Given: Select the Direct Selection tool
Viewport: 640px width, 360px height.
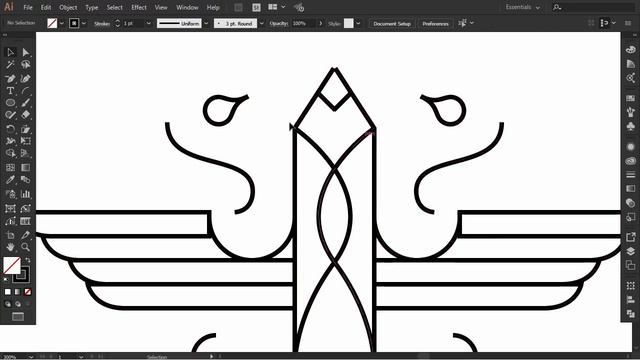Looking at the screenshot, I should tap(25, 52).
